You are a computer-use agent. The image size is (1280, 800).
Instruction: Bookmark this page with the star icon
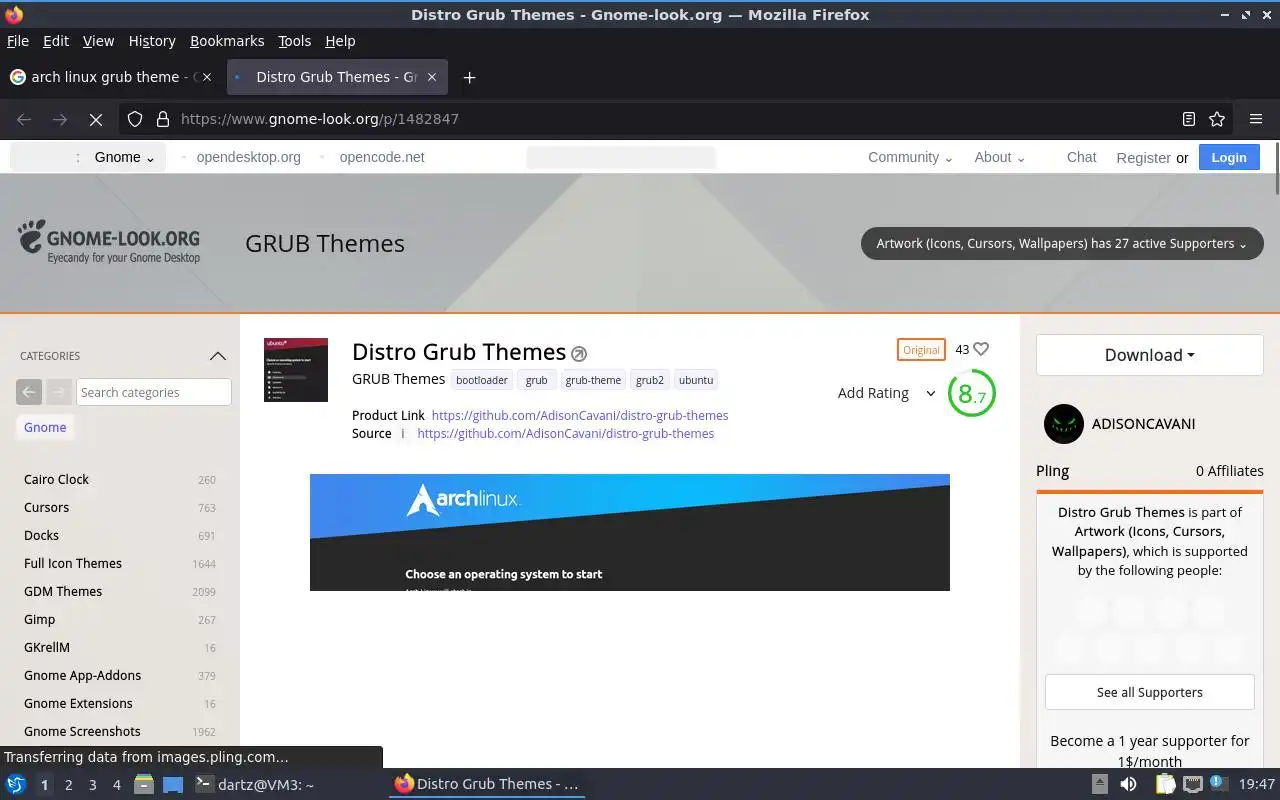[1217, 119]
